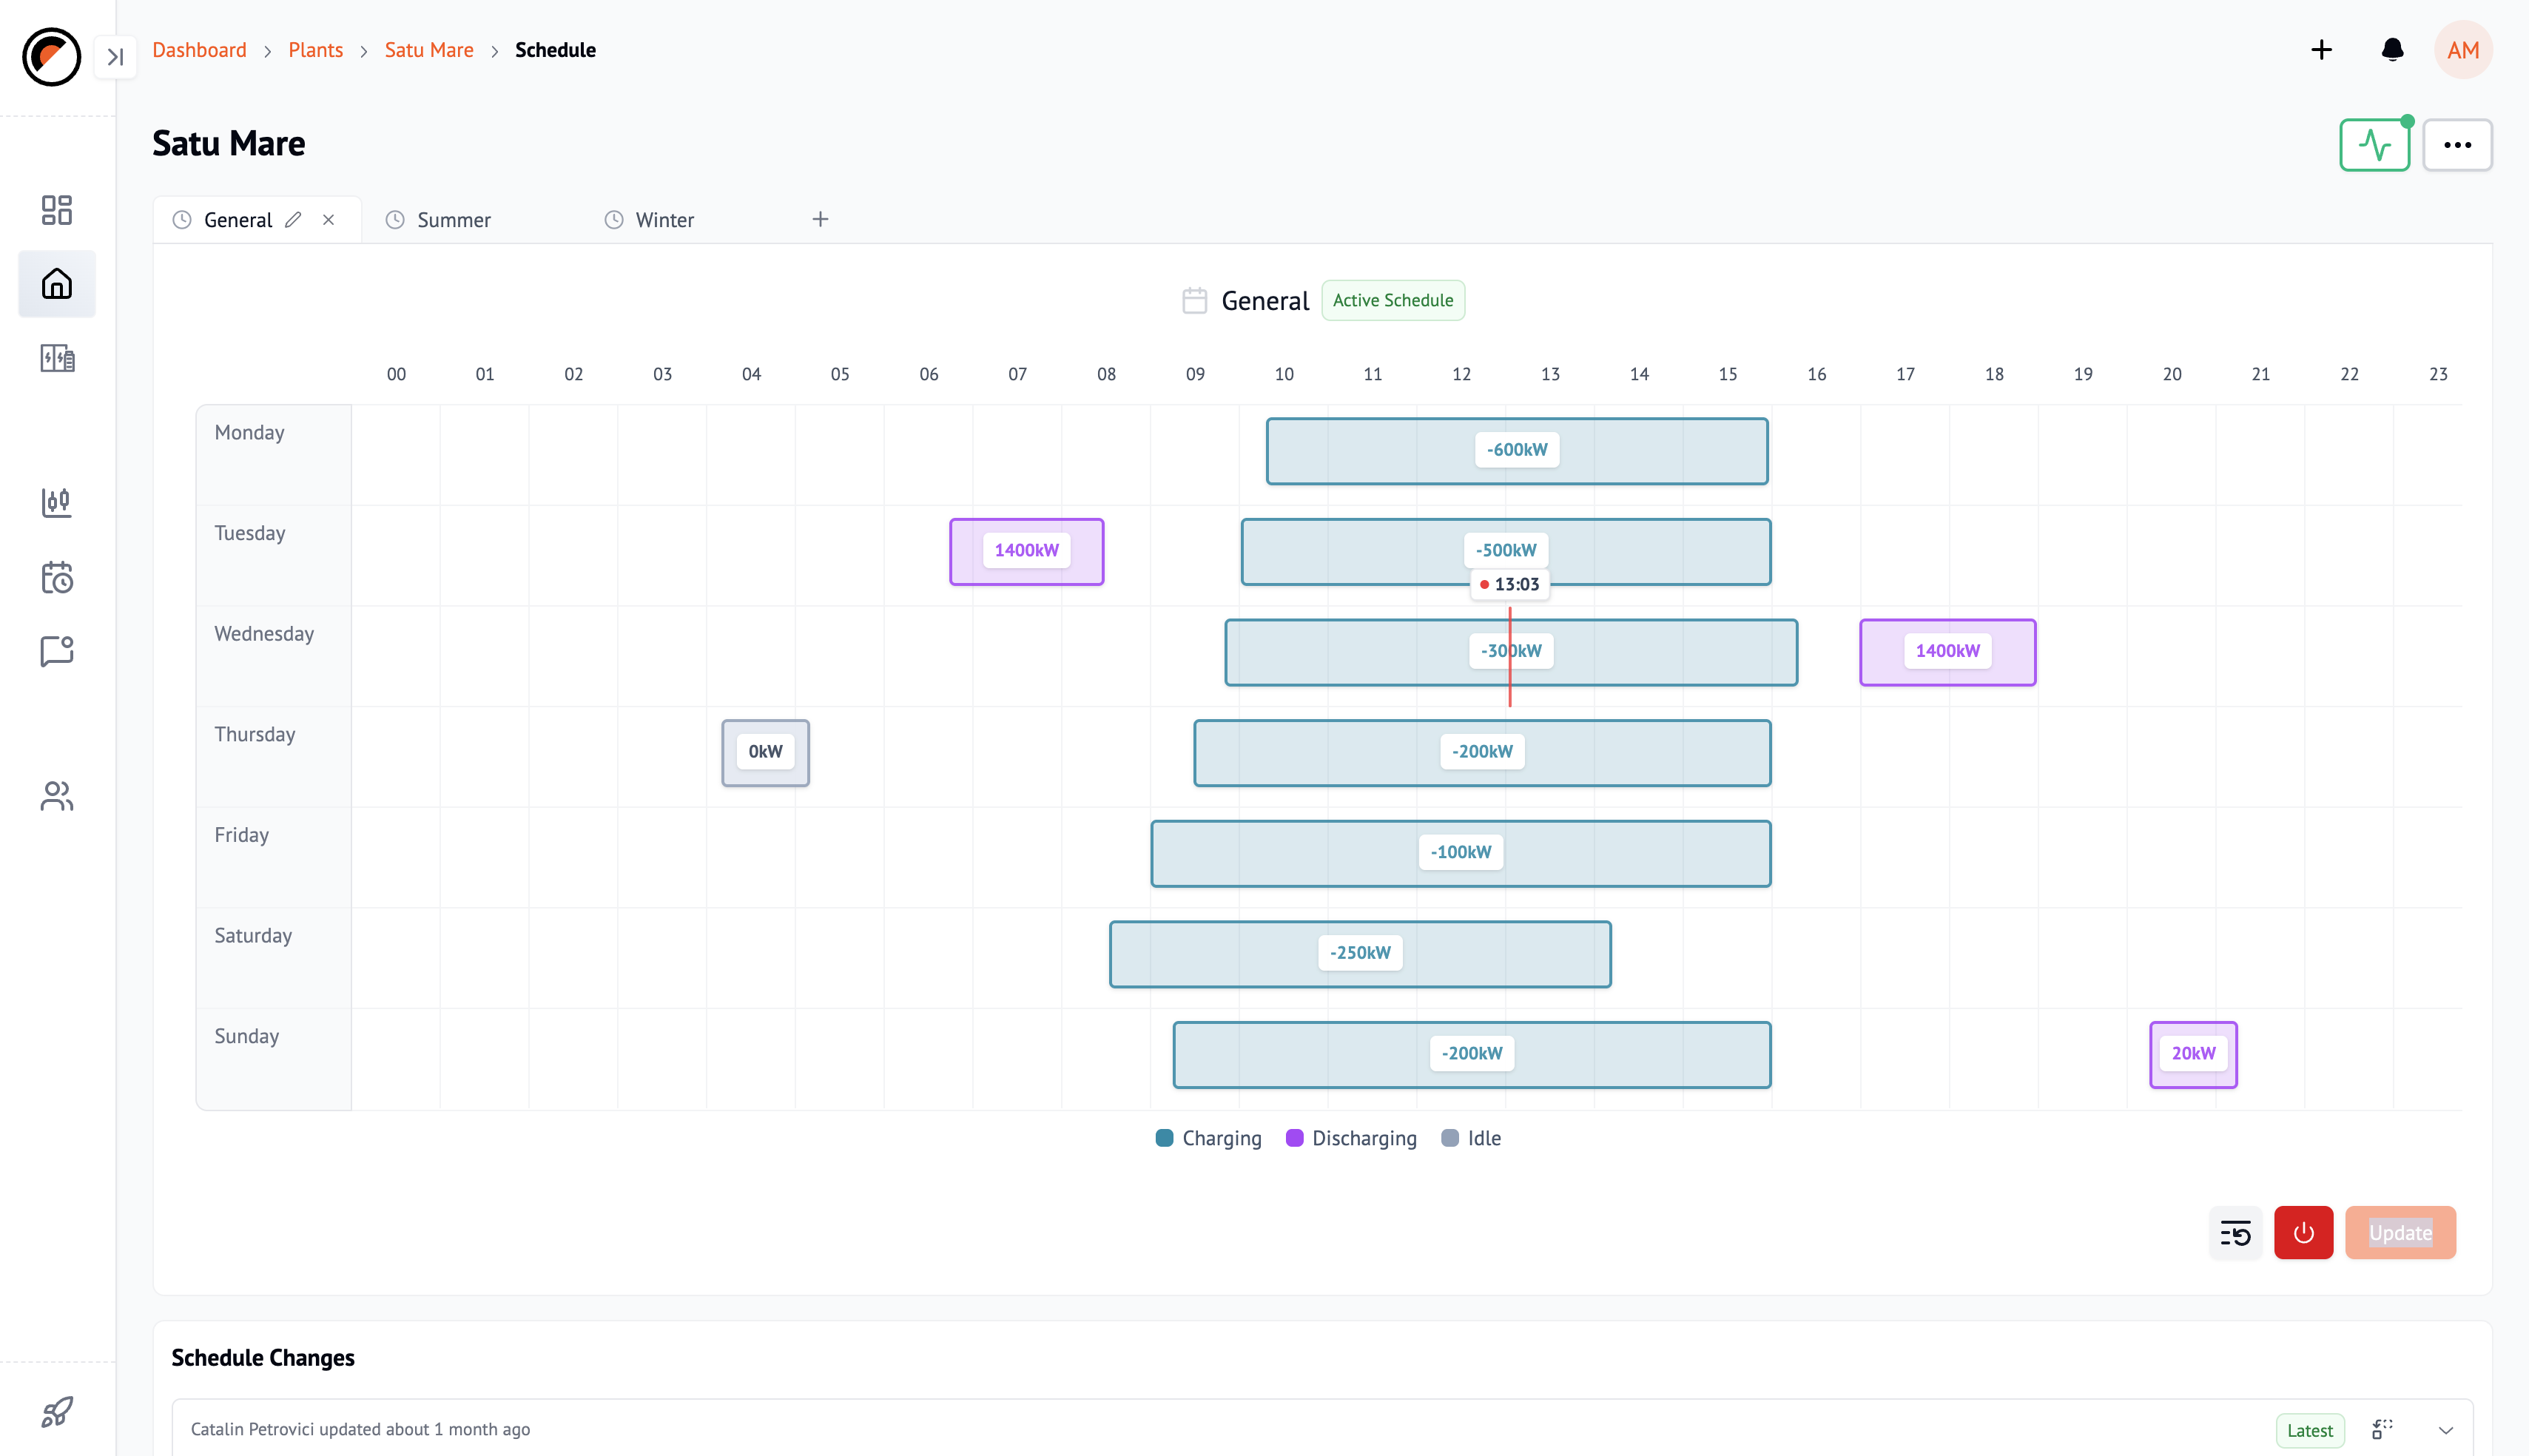2529x1456 pixels.
Task: Click the revert schedule changes icon button
Action: click(2235, 1233)
